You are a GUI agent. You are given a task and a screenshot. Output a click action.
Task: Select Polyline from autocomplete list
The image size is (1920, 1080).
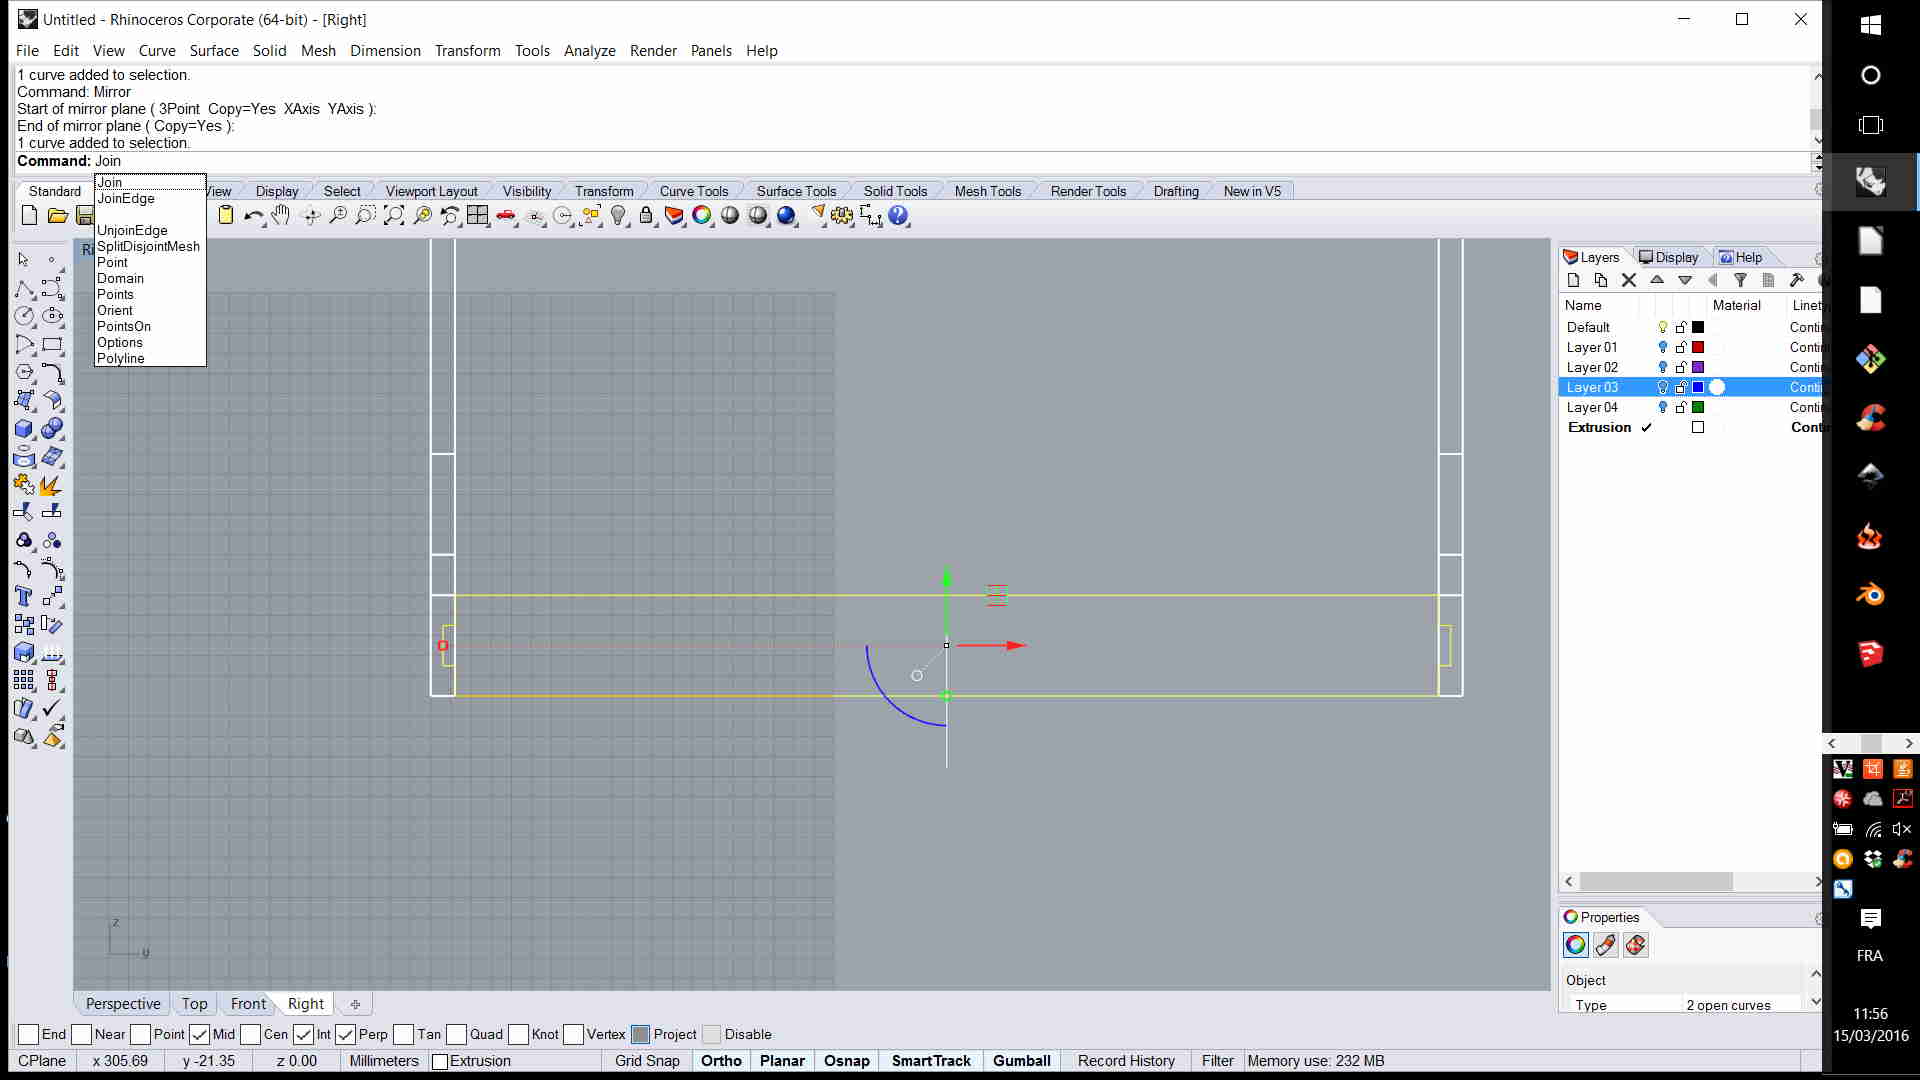(121, 359)
